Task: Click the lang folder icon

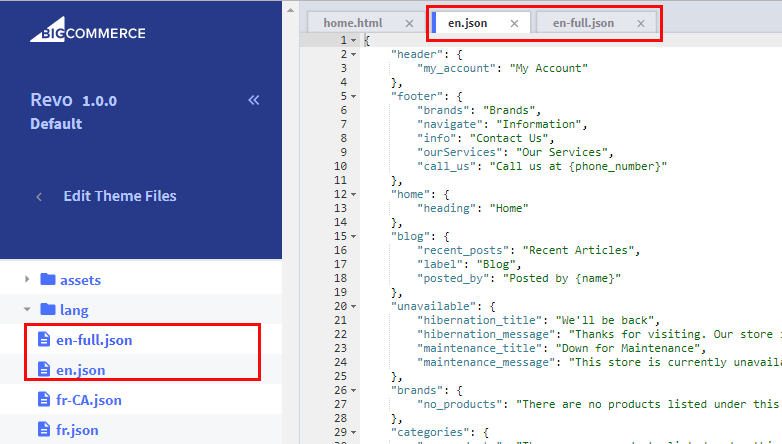Action: pos(47,310)
